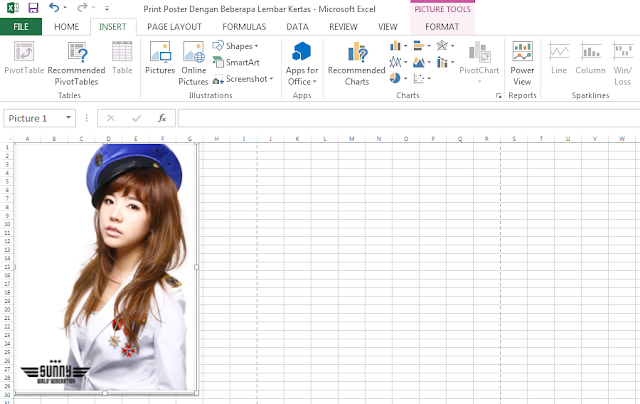Insert a pie or doughnut chart
The image size is (640, 404).
coord(398,78)
